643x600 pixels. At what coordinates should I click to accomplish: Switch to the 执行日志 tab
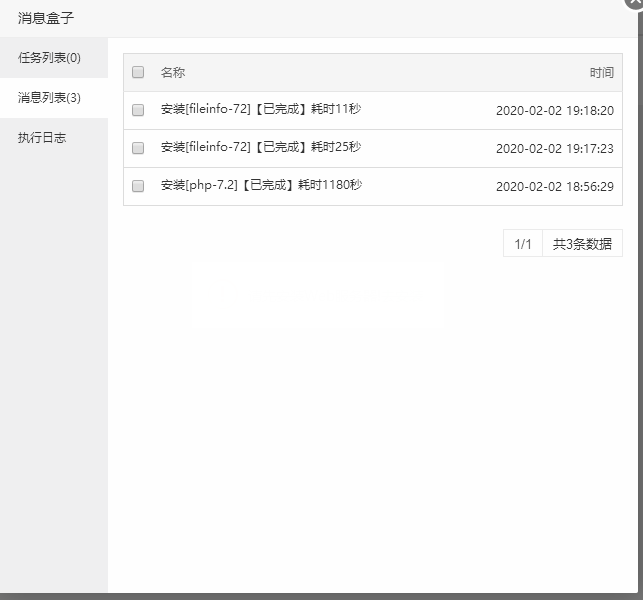coord(54,138)
